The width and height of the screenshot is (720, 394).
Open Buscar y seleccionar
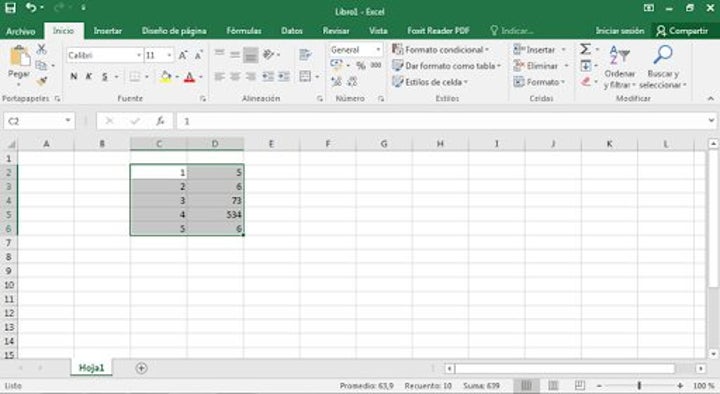(x=663, y=67)
